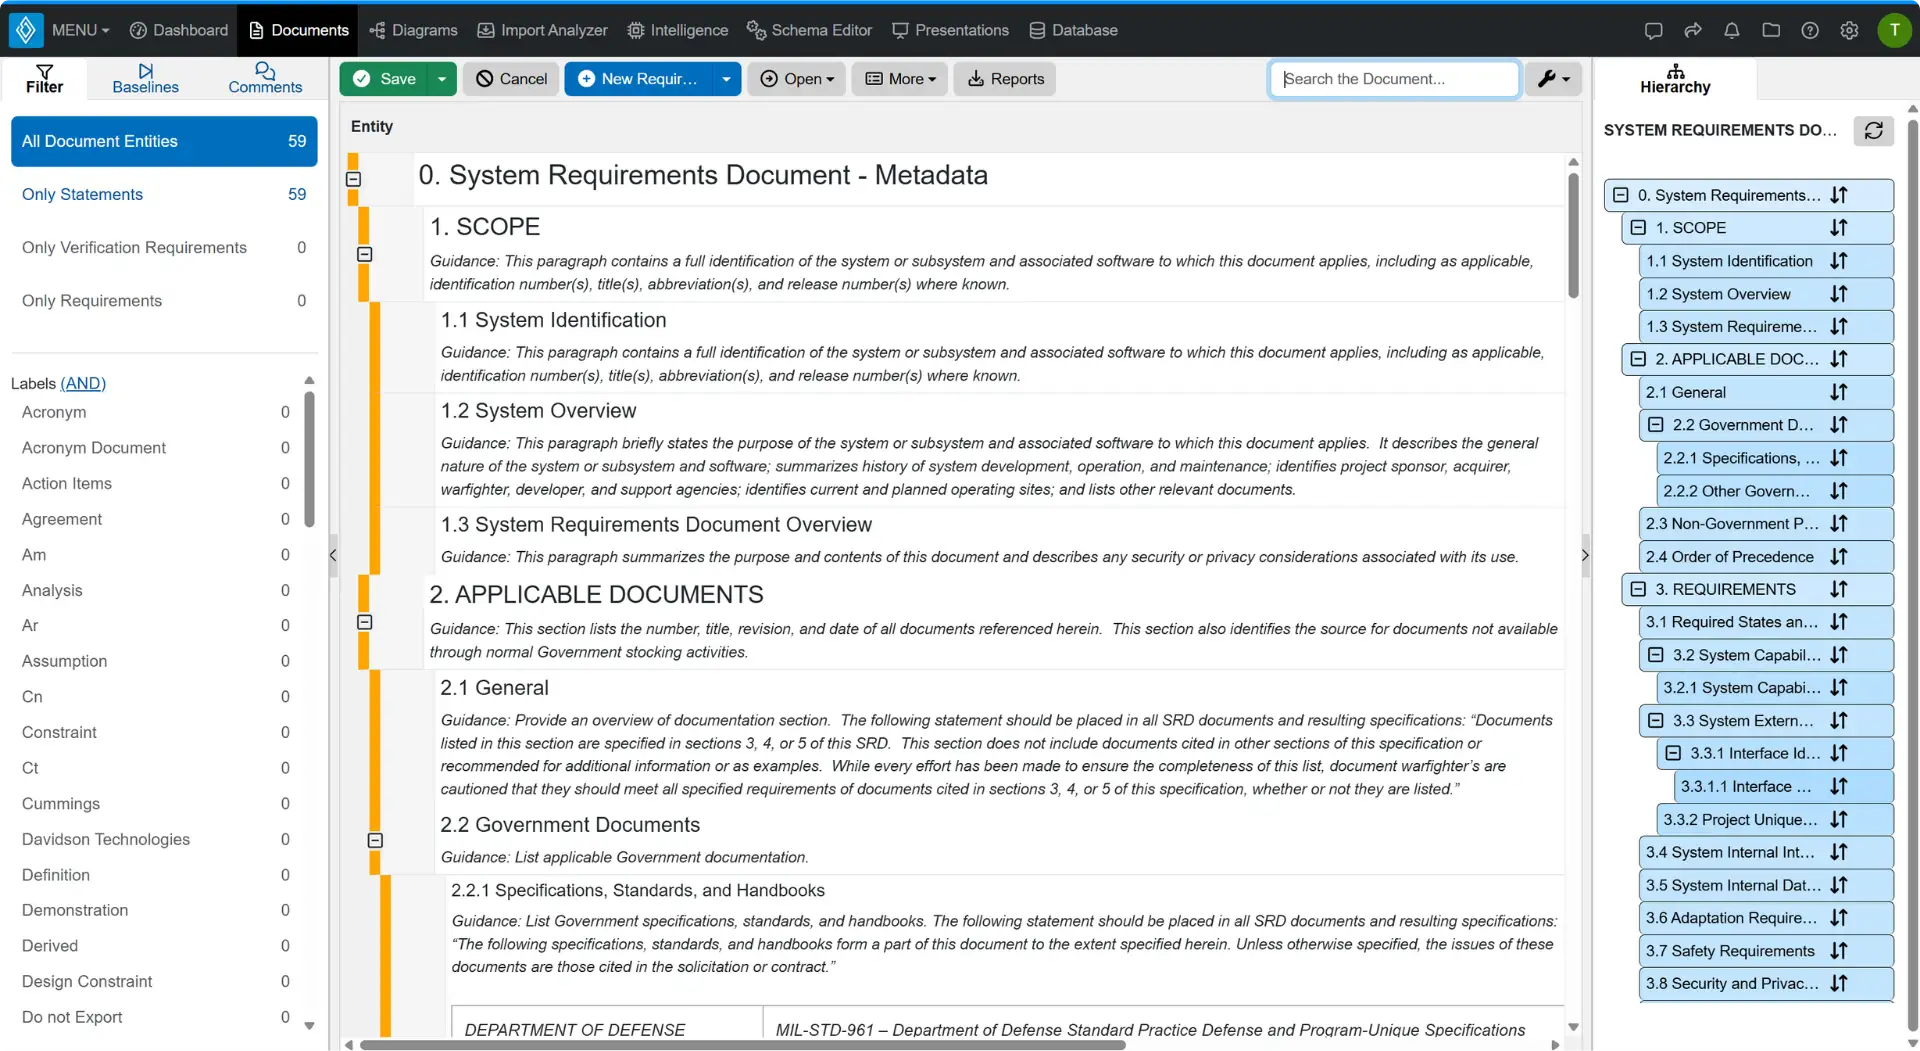Click the document vertical scrollbar

click(x=1573, y=236)
